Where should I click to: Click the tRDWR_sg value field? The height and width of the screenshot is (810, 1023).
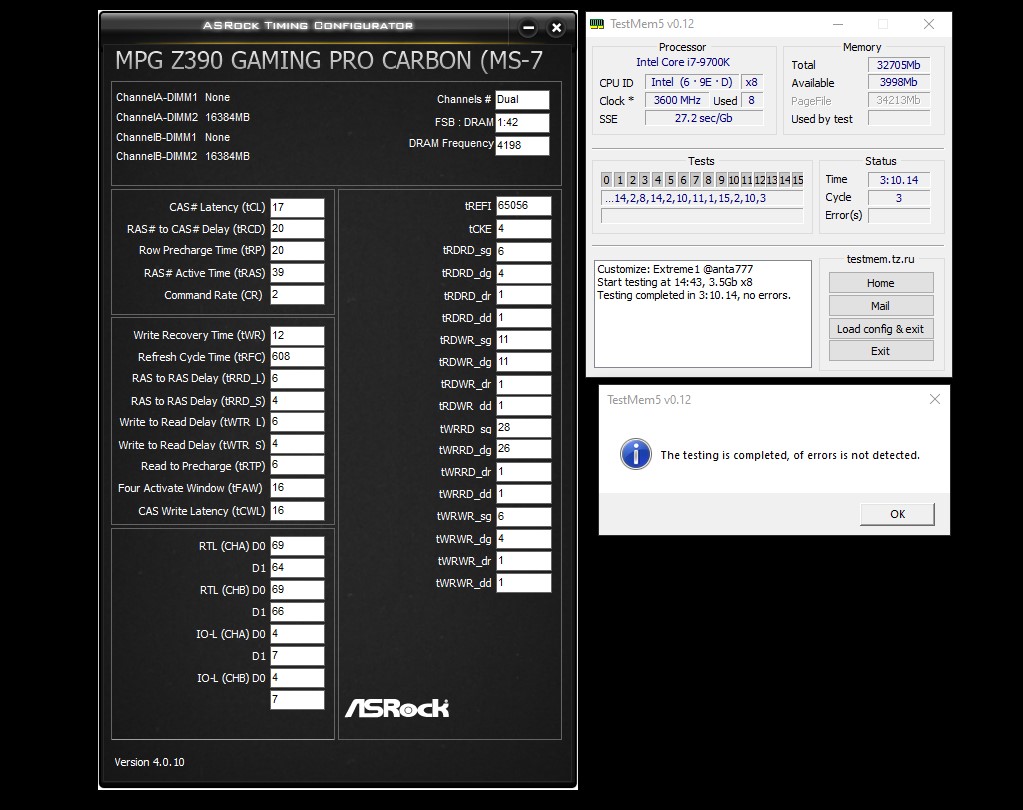coord(523,340)
